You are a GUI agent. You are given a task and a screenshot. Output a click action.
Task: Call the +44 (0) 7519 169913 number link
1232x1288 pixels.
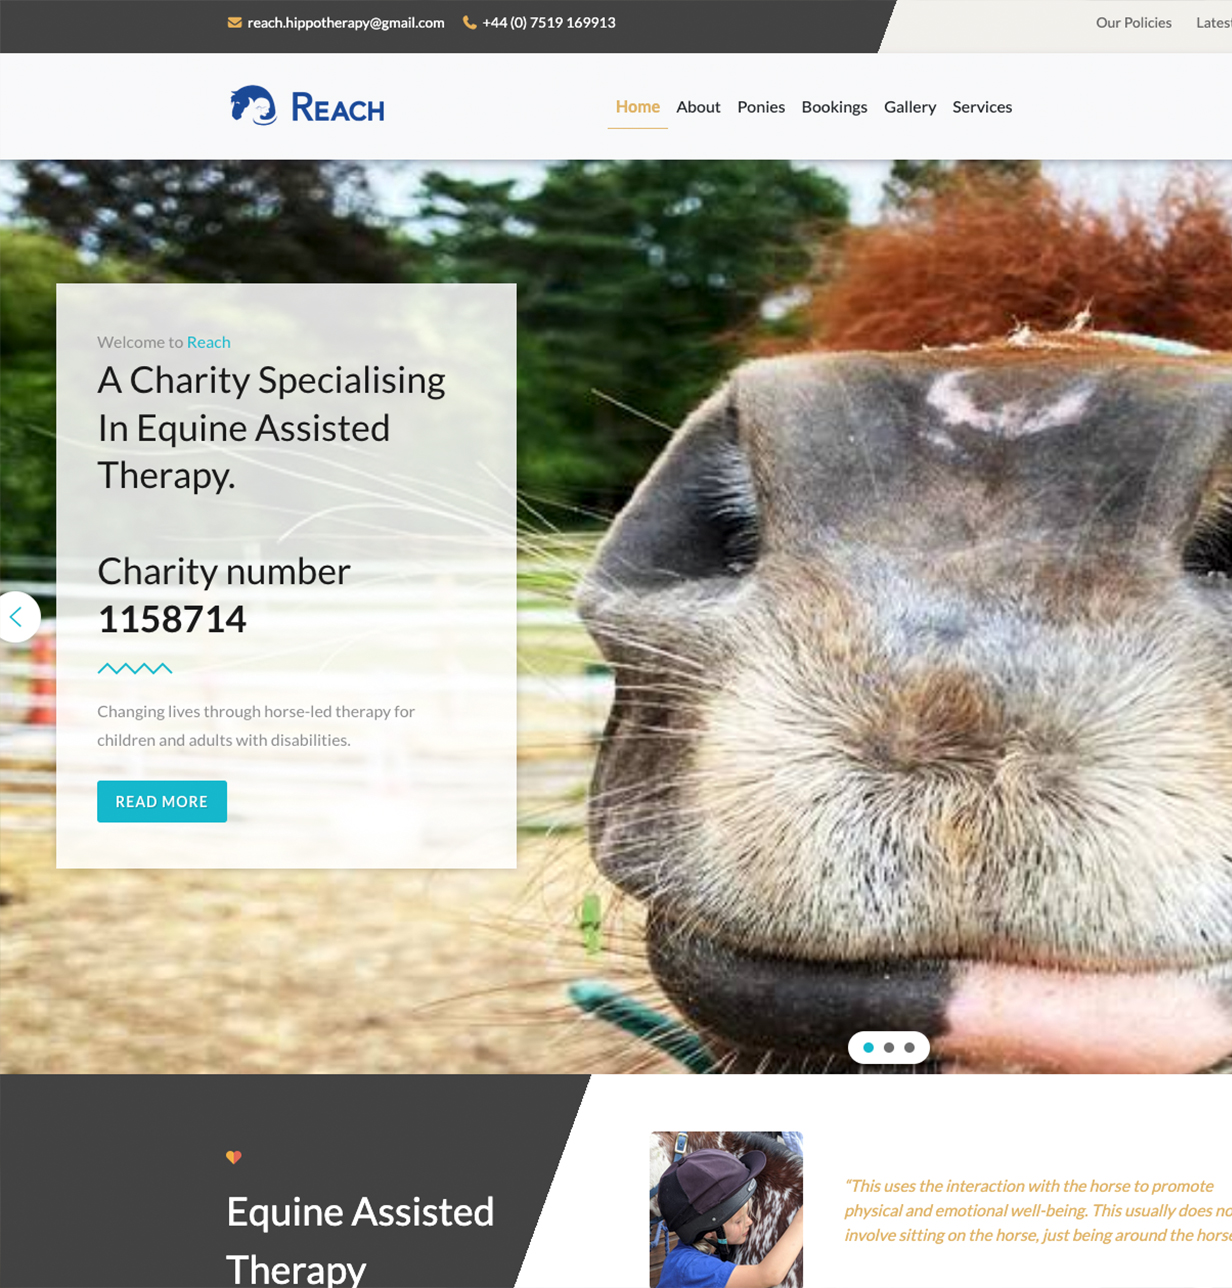[x=549, y=23]
